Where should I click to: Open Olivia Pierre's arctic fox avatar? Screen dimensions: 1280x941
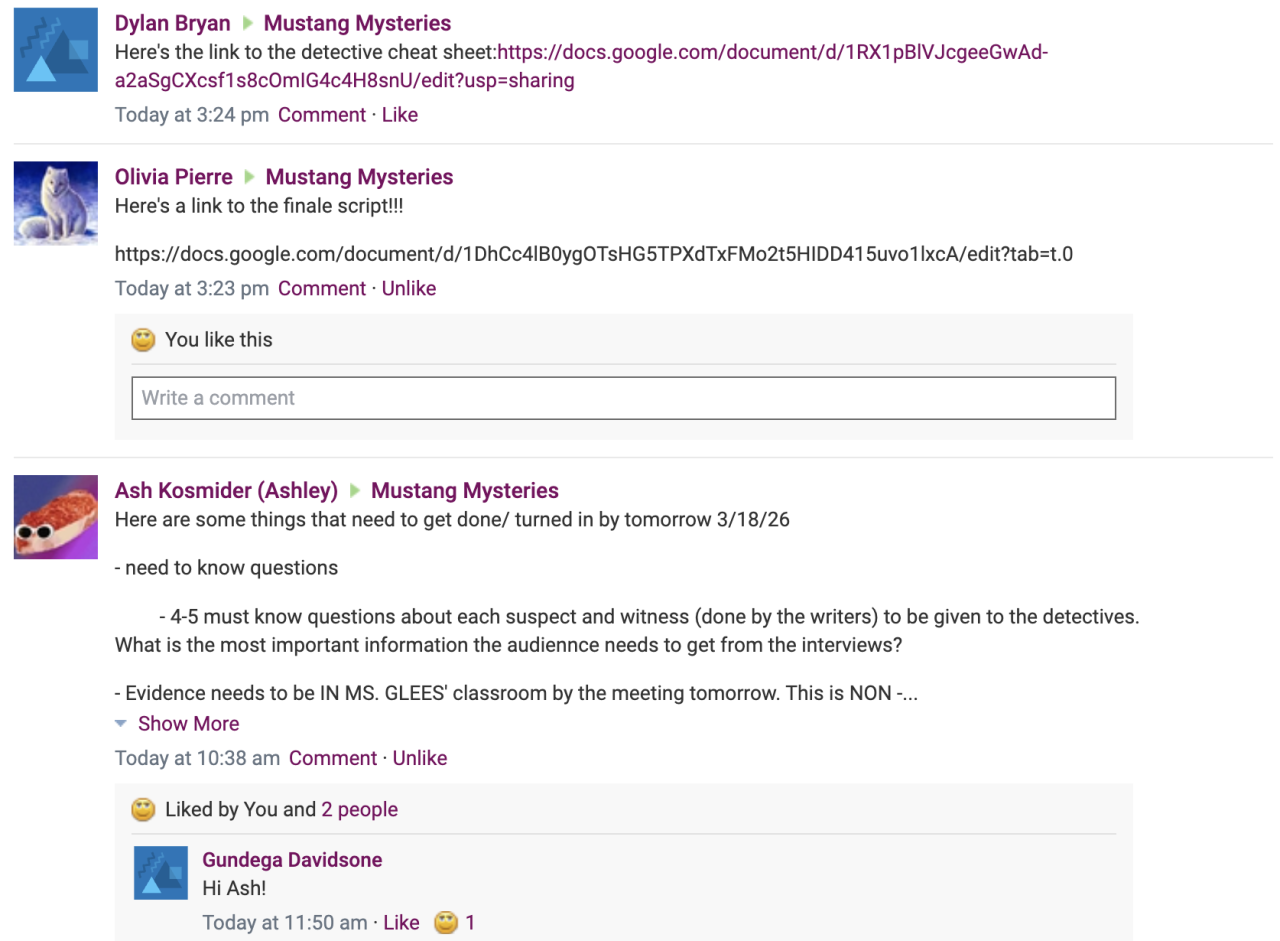click(x=55, y=204)
